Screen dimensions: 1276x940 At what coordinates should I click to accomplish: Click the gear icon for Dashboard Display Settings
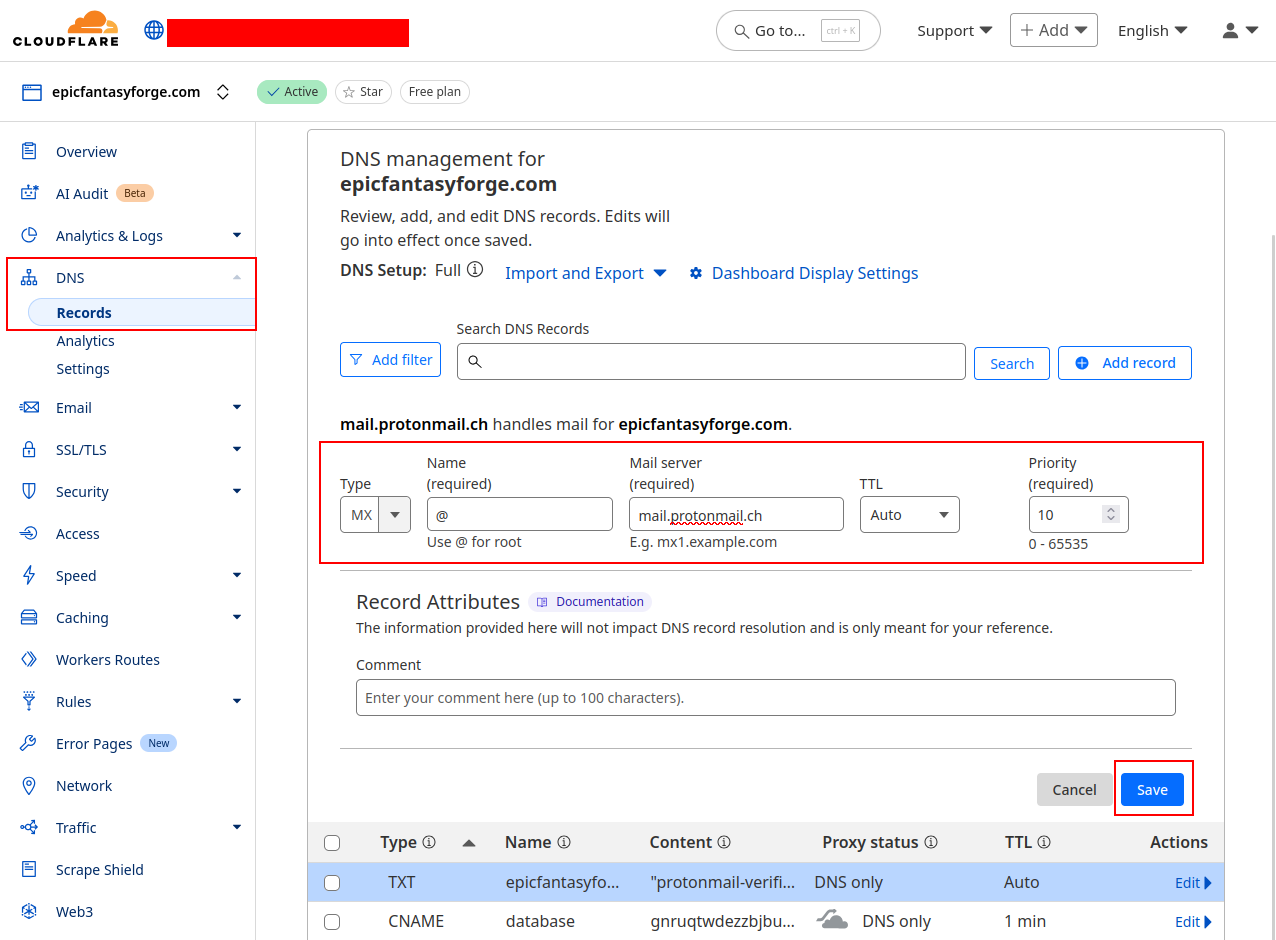(x=696, y=273)
